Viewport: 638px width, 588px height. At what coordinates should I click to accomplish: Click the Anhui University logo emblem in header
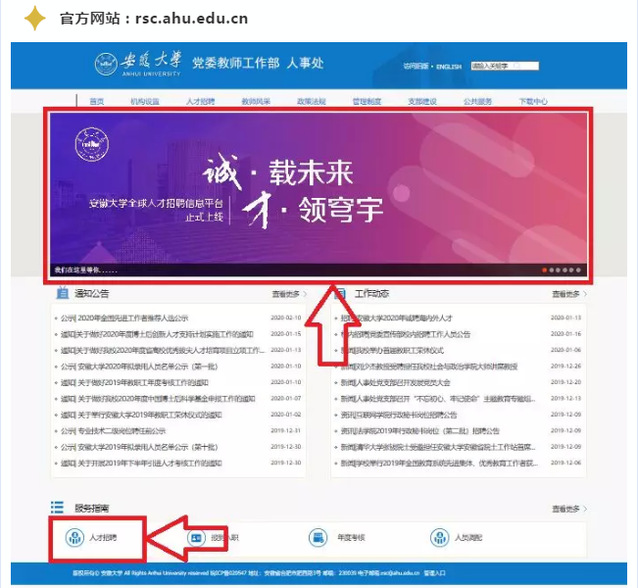106,64
